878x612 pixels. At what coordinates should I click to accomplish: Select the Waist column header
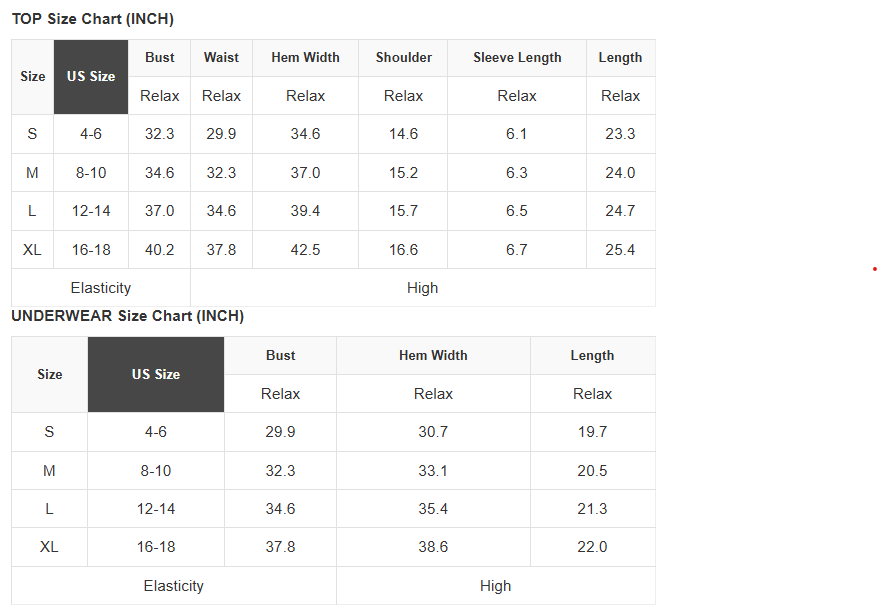pyautogui.click(x=221, y=58)
